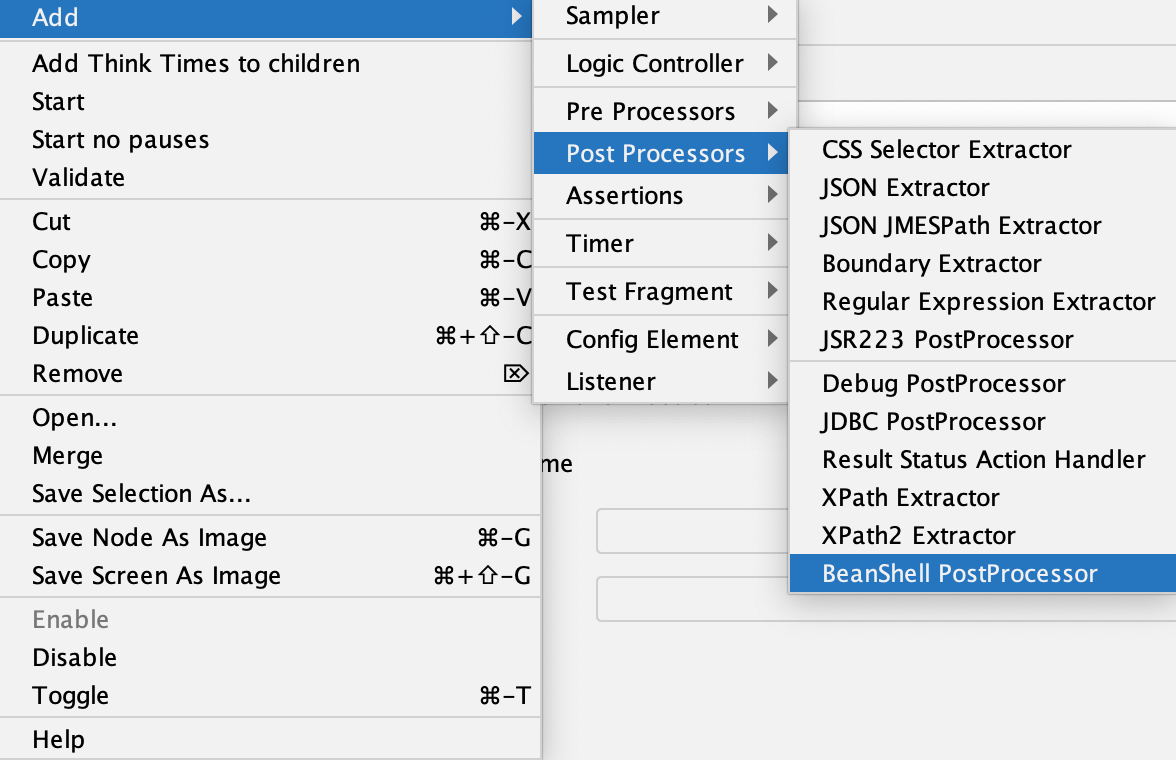Open the Assertions submenu

click(x=625, y=196)
